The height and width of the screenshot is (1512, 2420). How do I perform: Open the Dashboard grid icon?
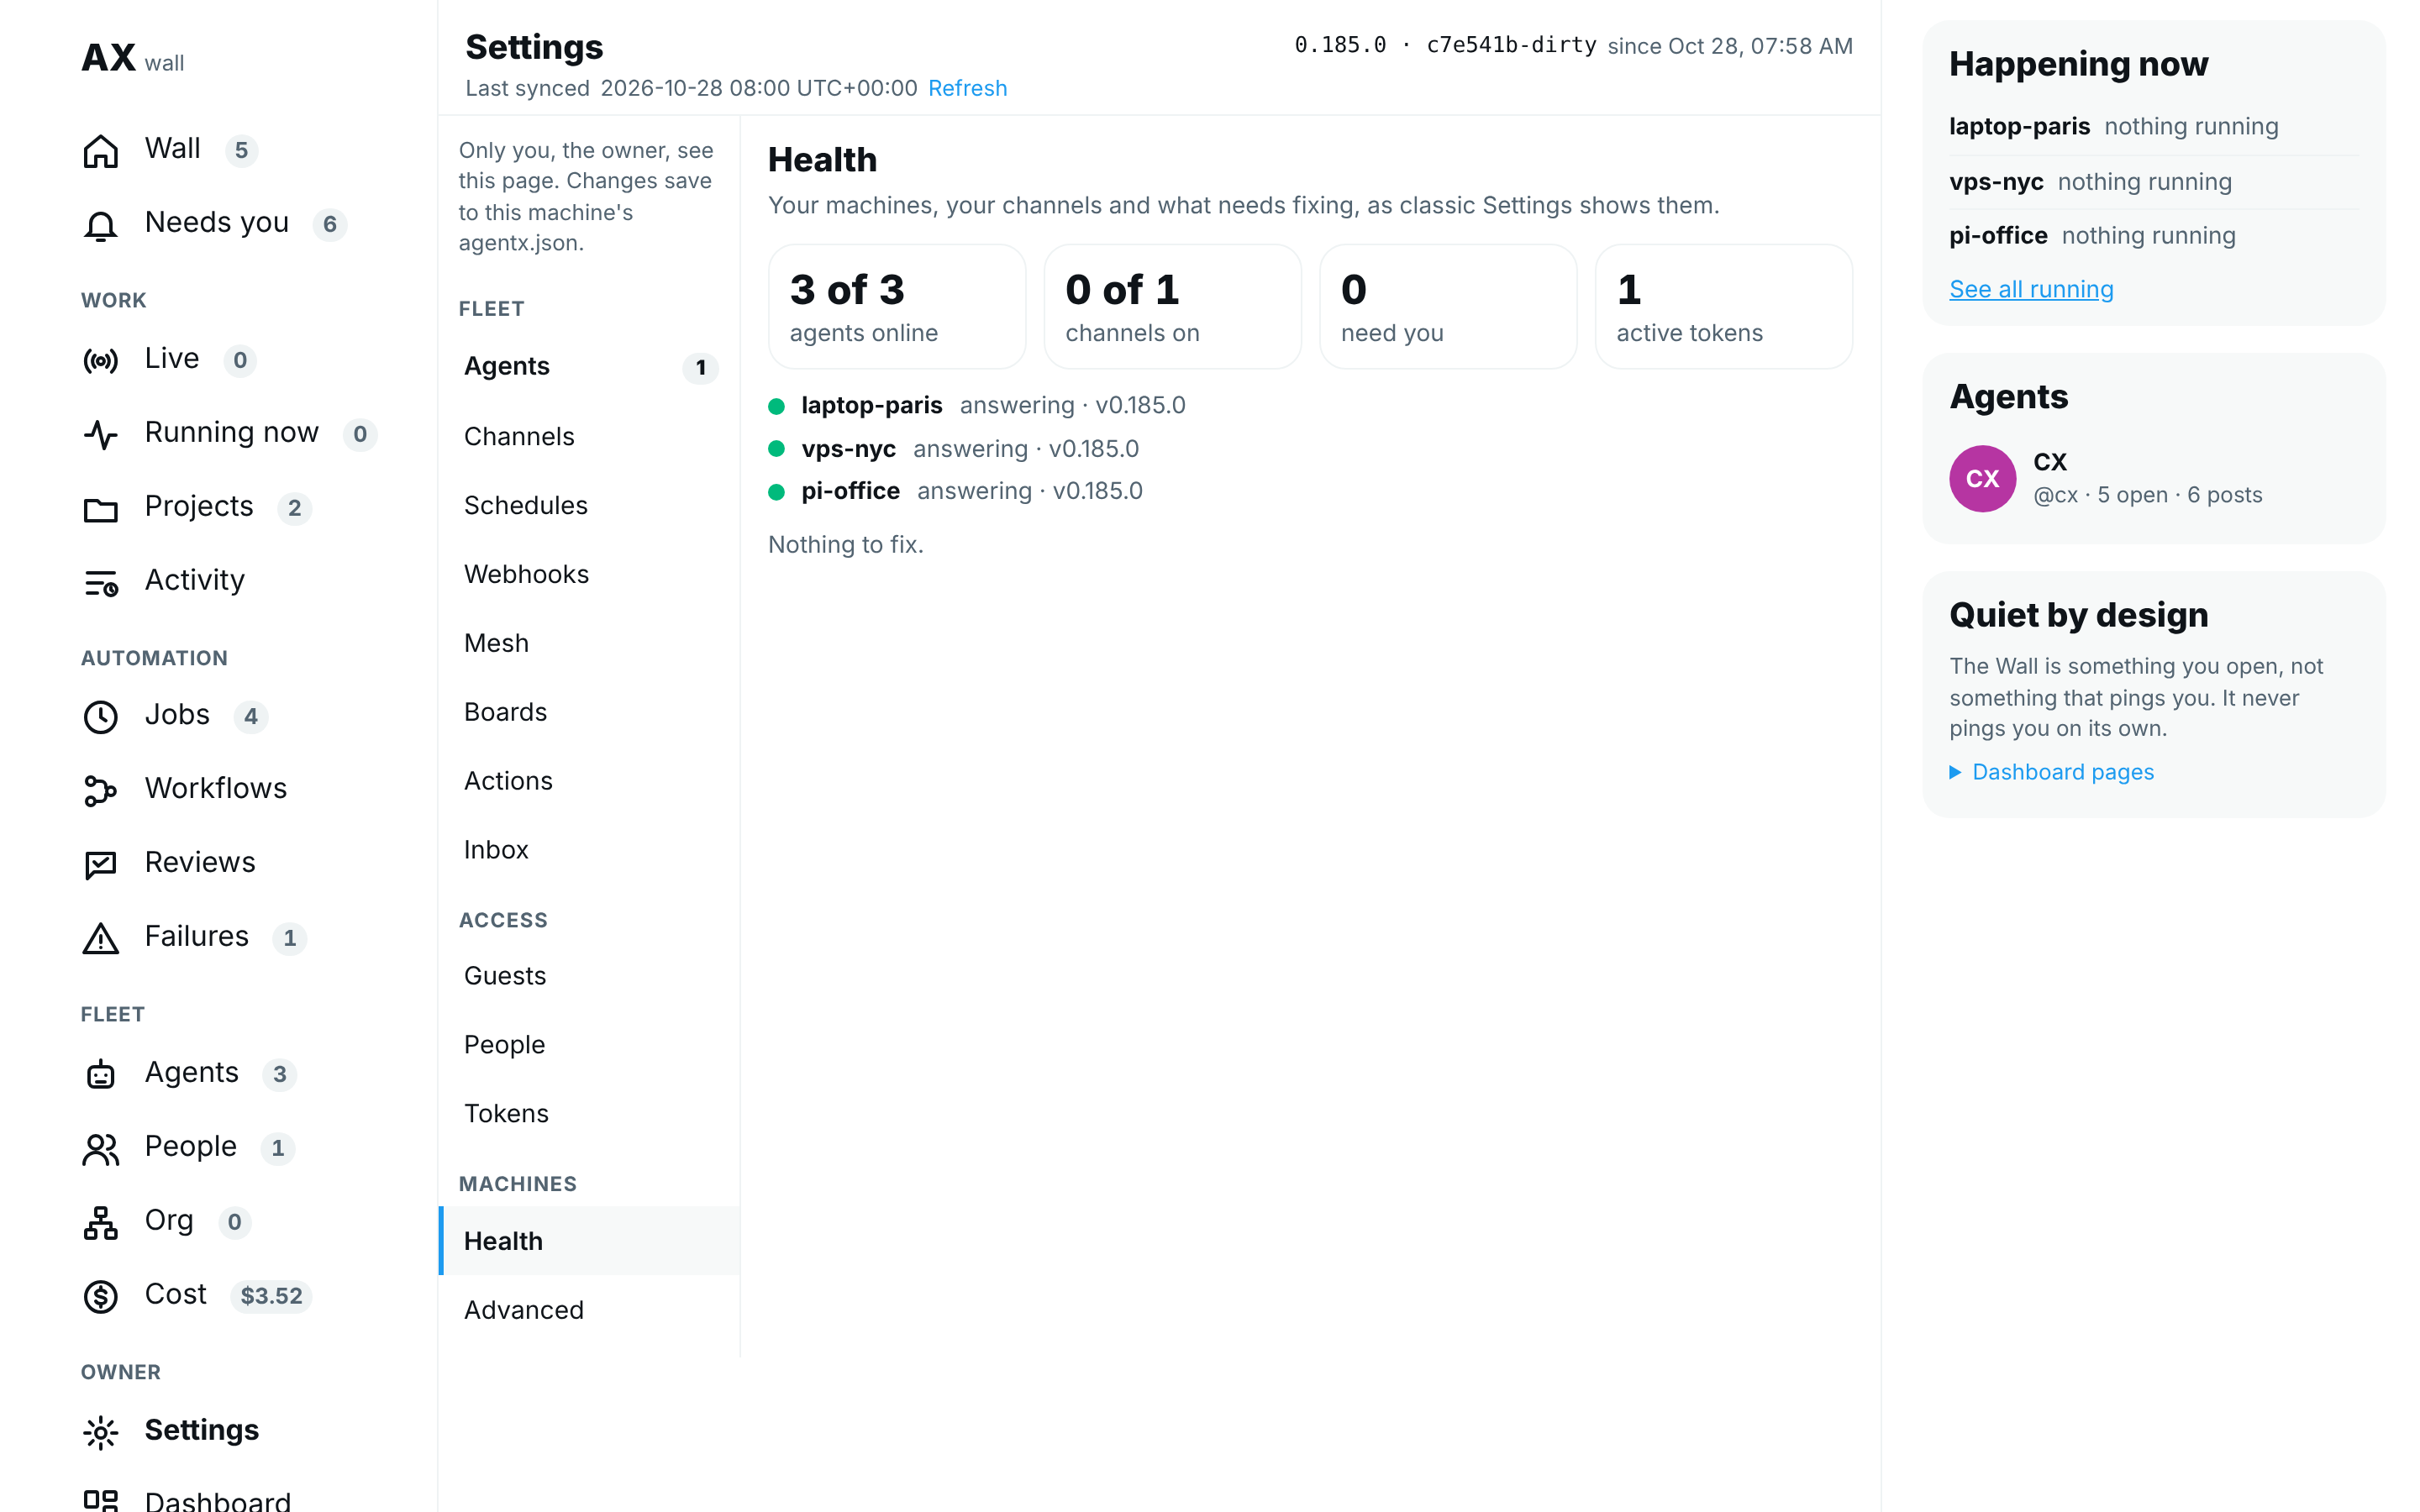tap(101, 1501)
